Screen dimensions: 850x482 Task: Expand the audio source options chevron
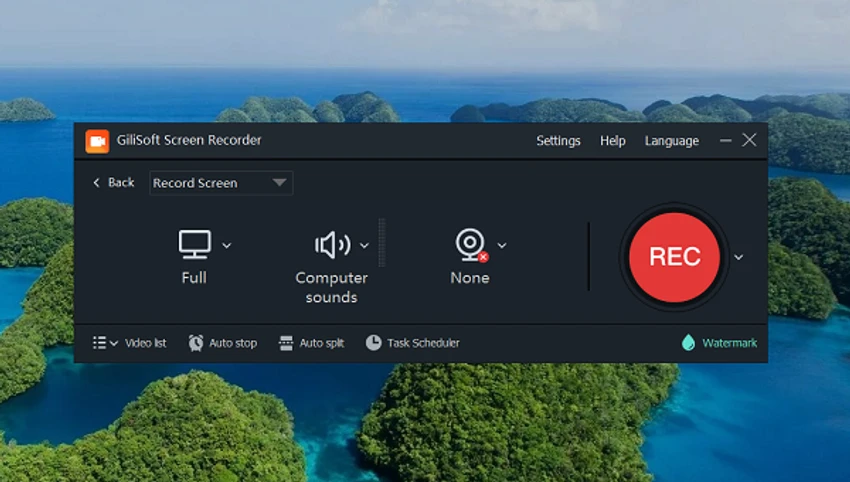[x=364, y=246]
